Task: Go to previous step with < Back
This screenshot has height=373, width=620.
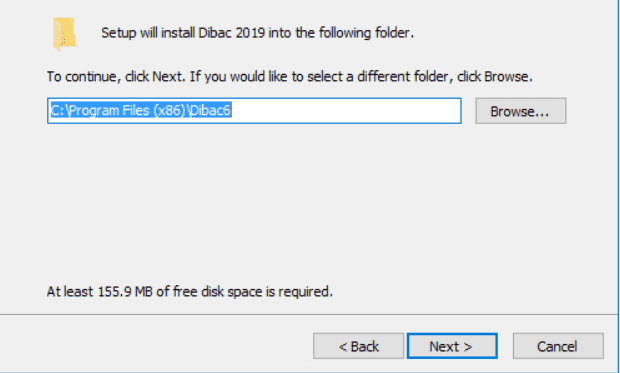Action: 358,346
